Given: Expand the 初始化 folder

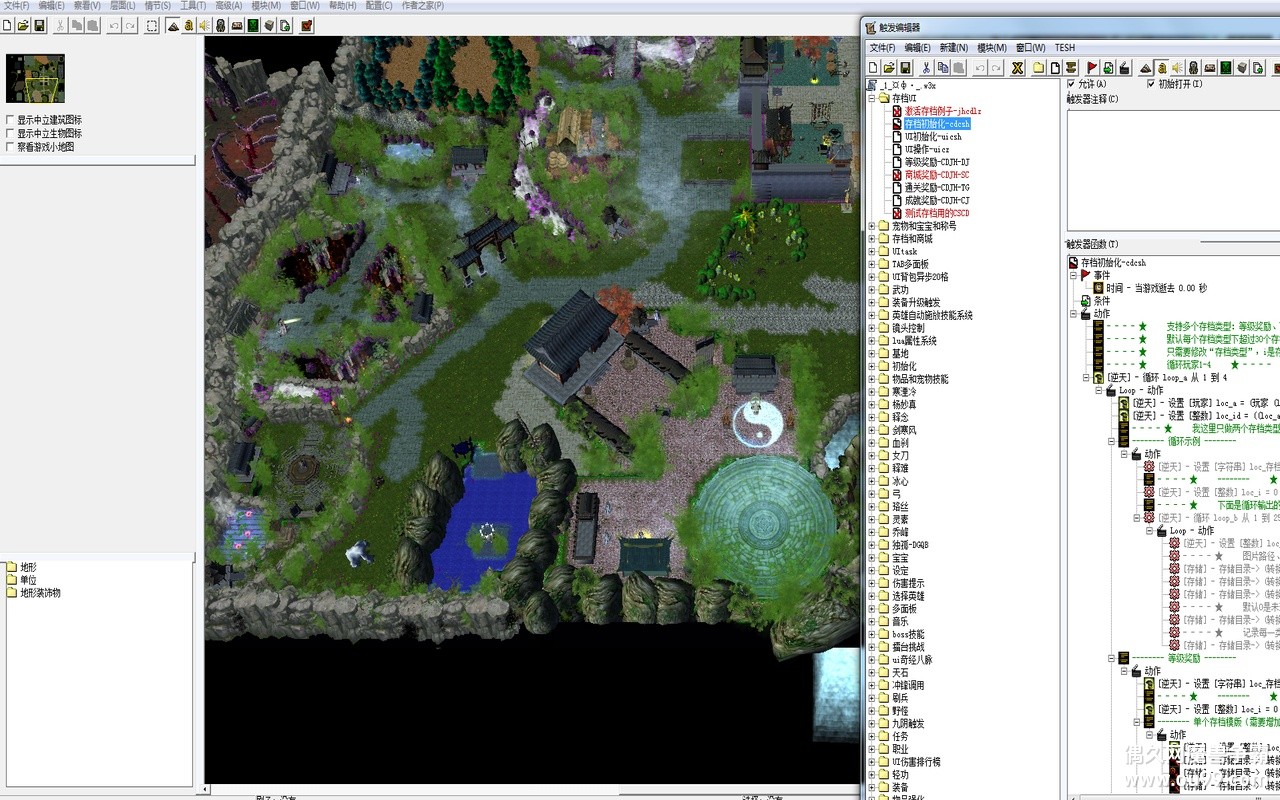Looking at the screenshot, I should click(871, 366).
